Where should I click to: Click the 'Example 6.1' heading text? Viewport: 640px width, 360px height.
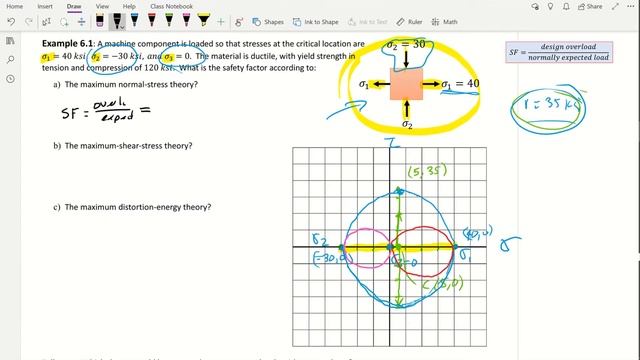pyautogui.click(x=68, y=44)
